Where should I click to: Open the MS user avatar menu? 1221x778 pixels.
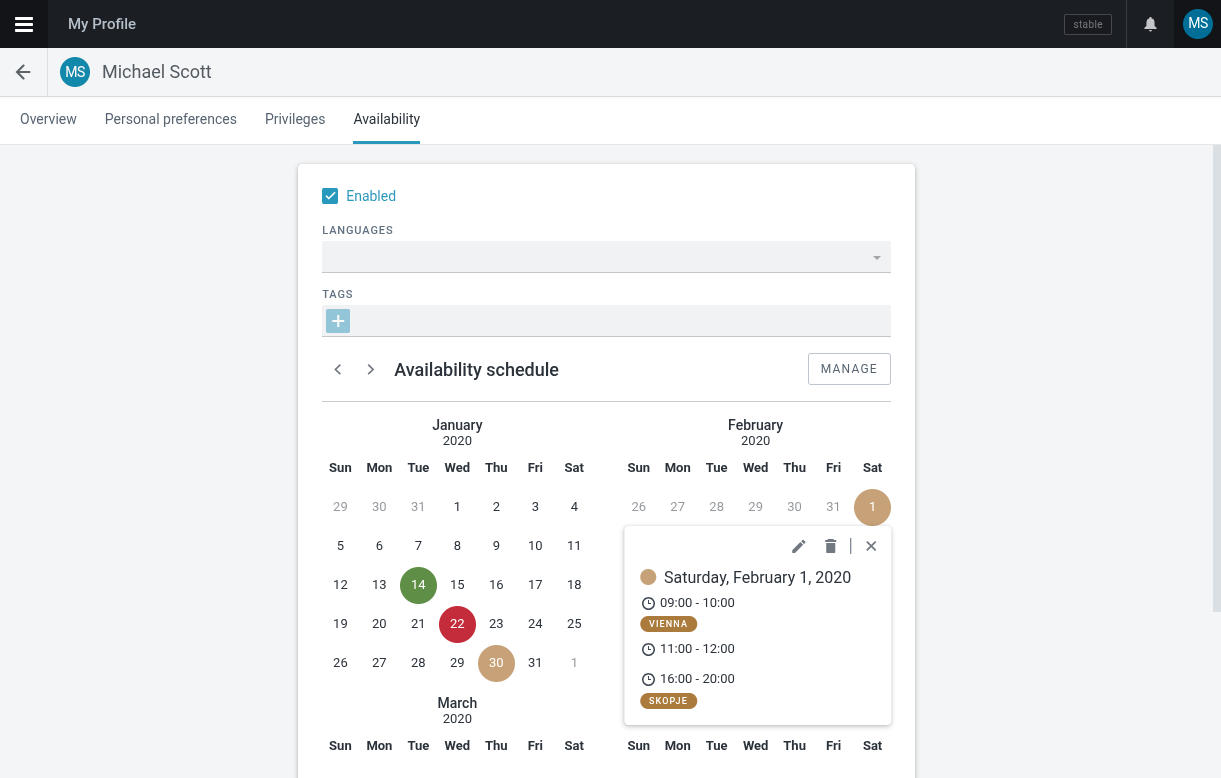[1197, 24]
